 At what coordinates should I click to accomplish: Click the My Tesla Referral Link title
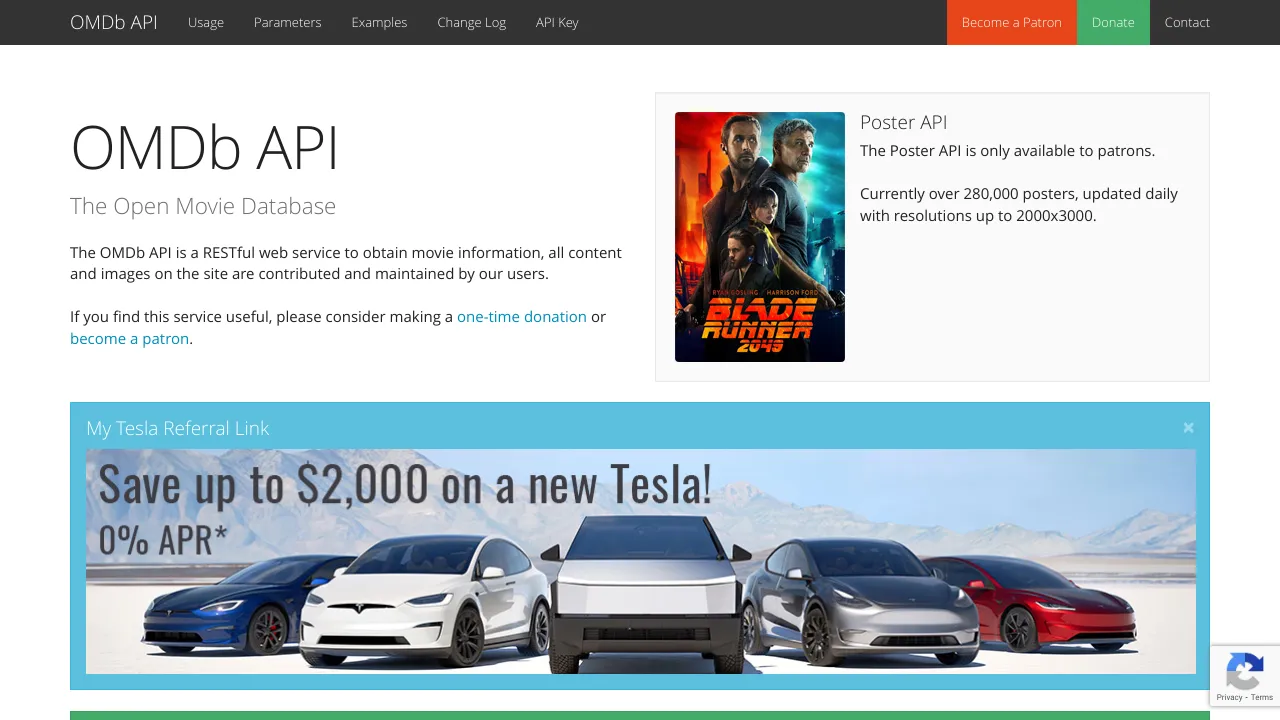click(x=178, y=428)
